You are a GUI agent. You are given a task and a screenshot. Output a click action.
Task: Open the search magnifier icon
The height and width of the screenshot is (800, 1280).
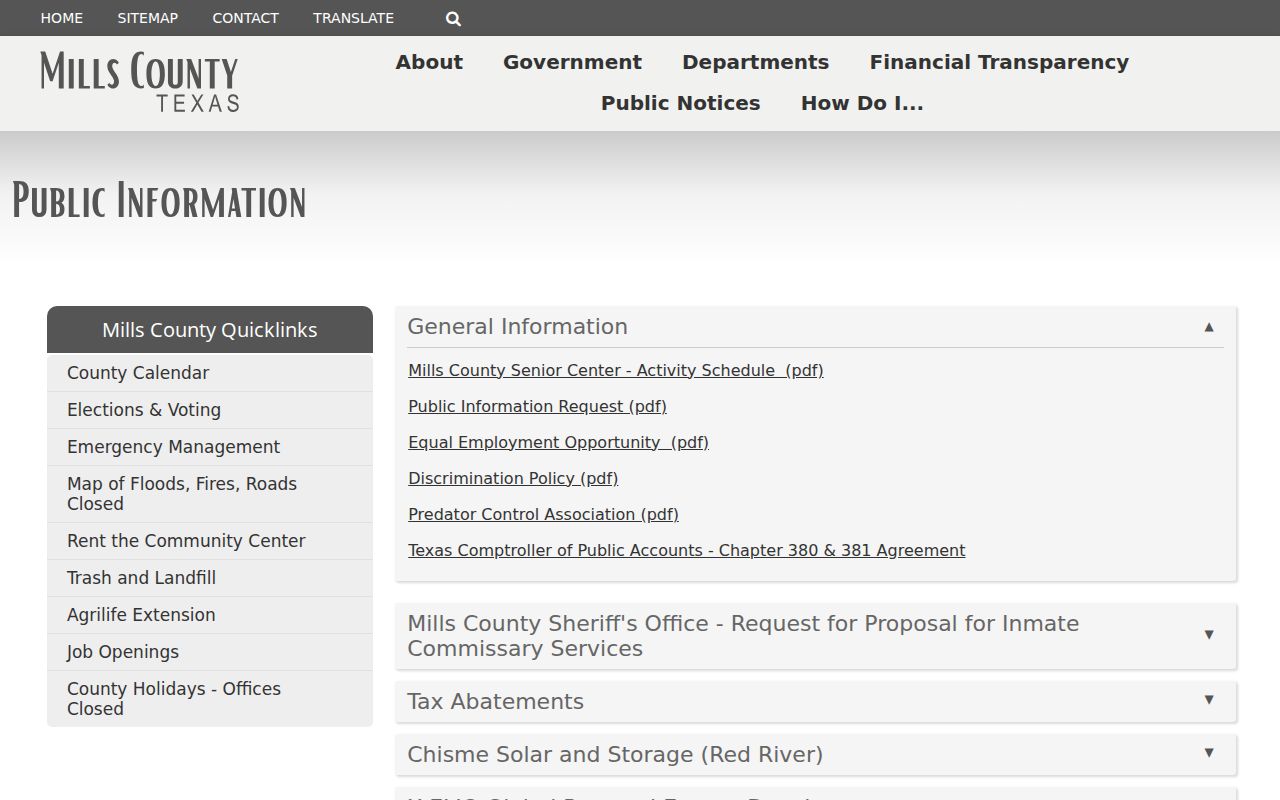tap(453, 18)
